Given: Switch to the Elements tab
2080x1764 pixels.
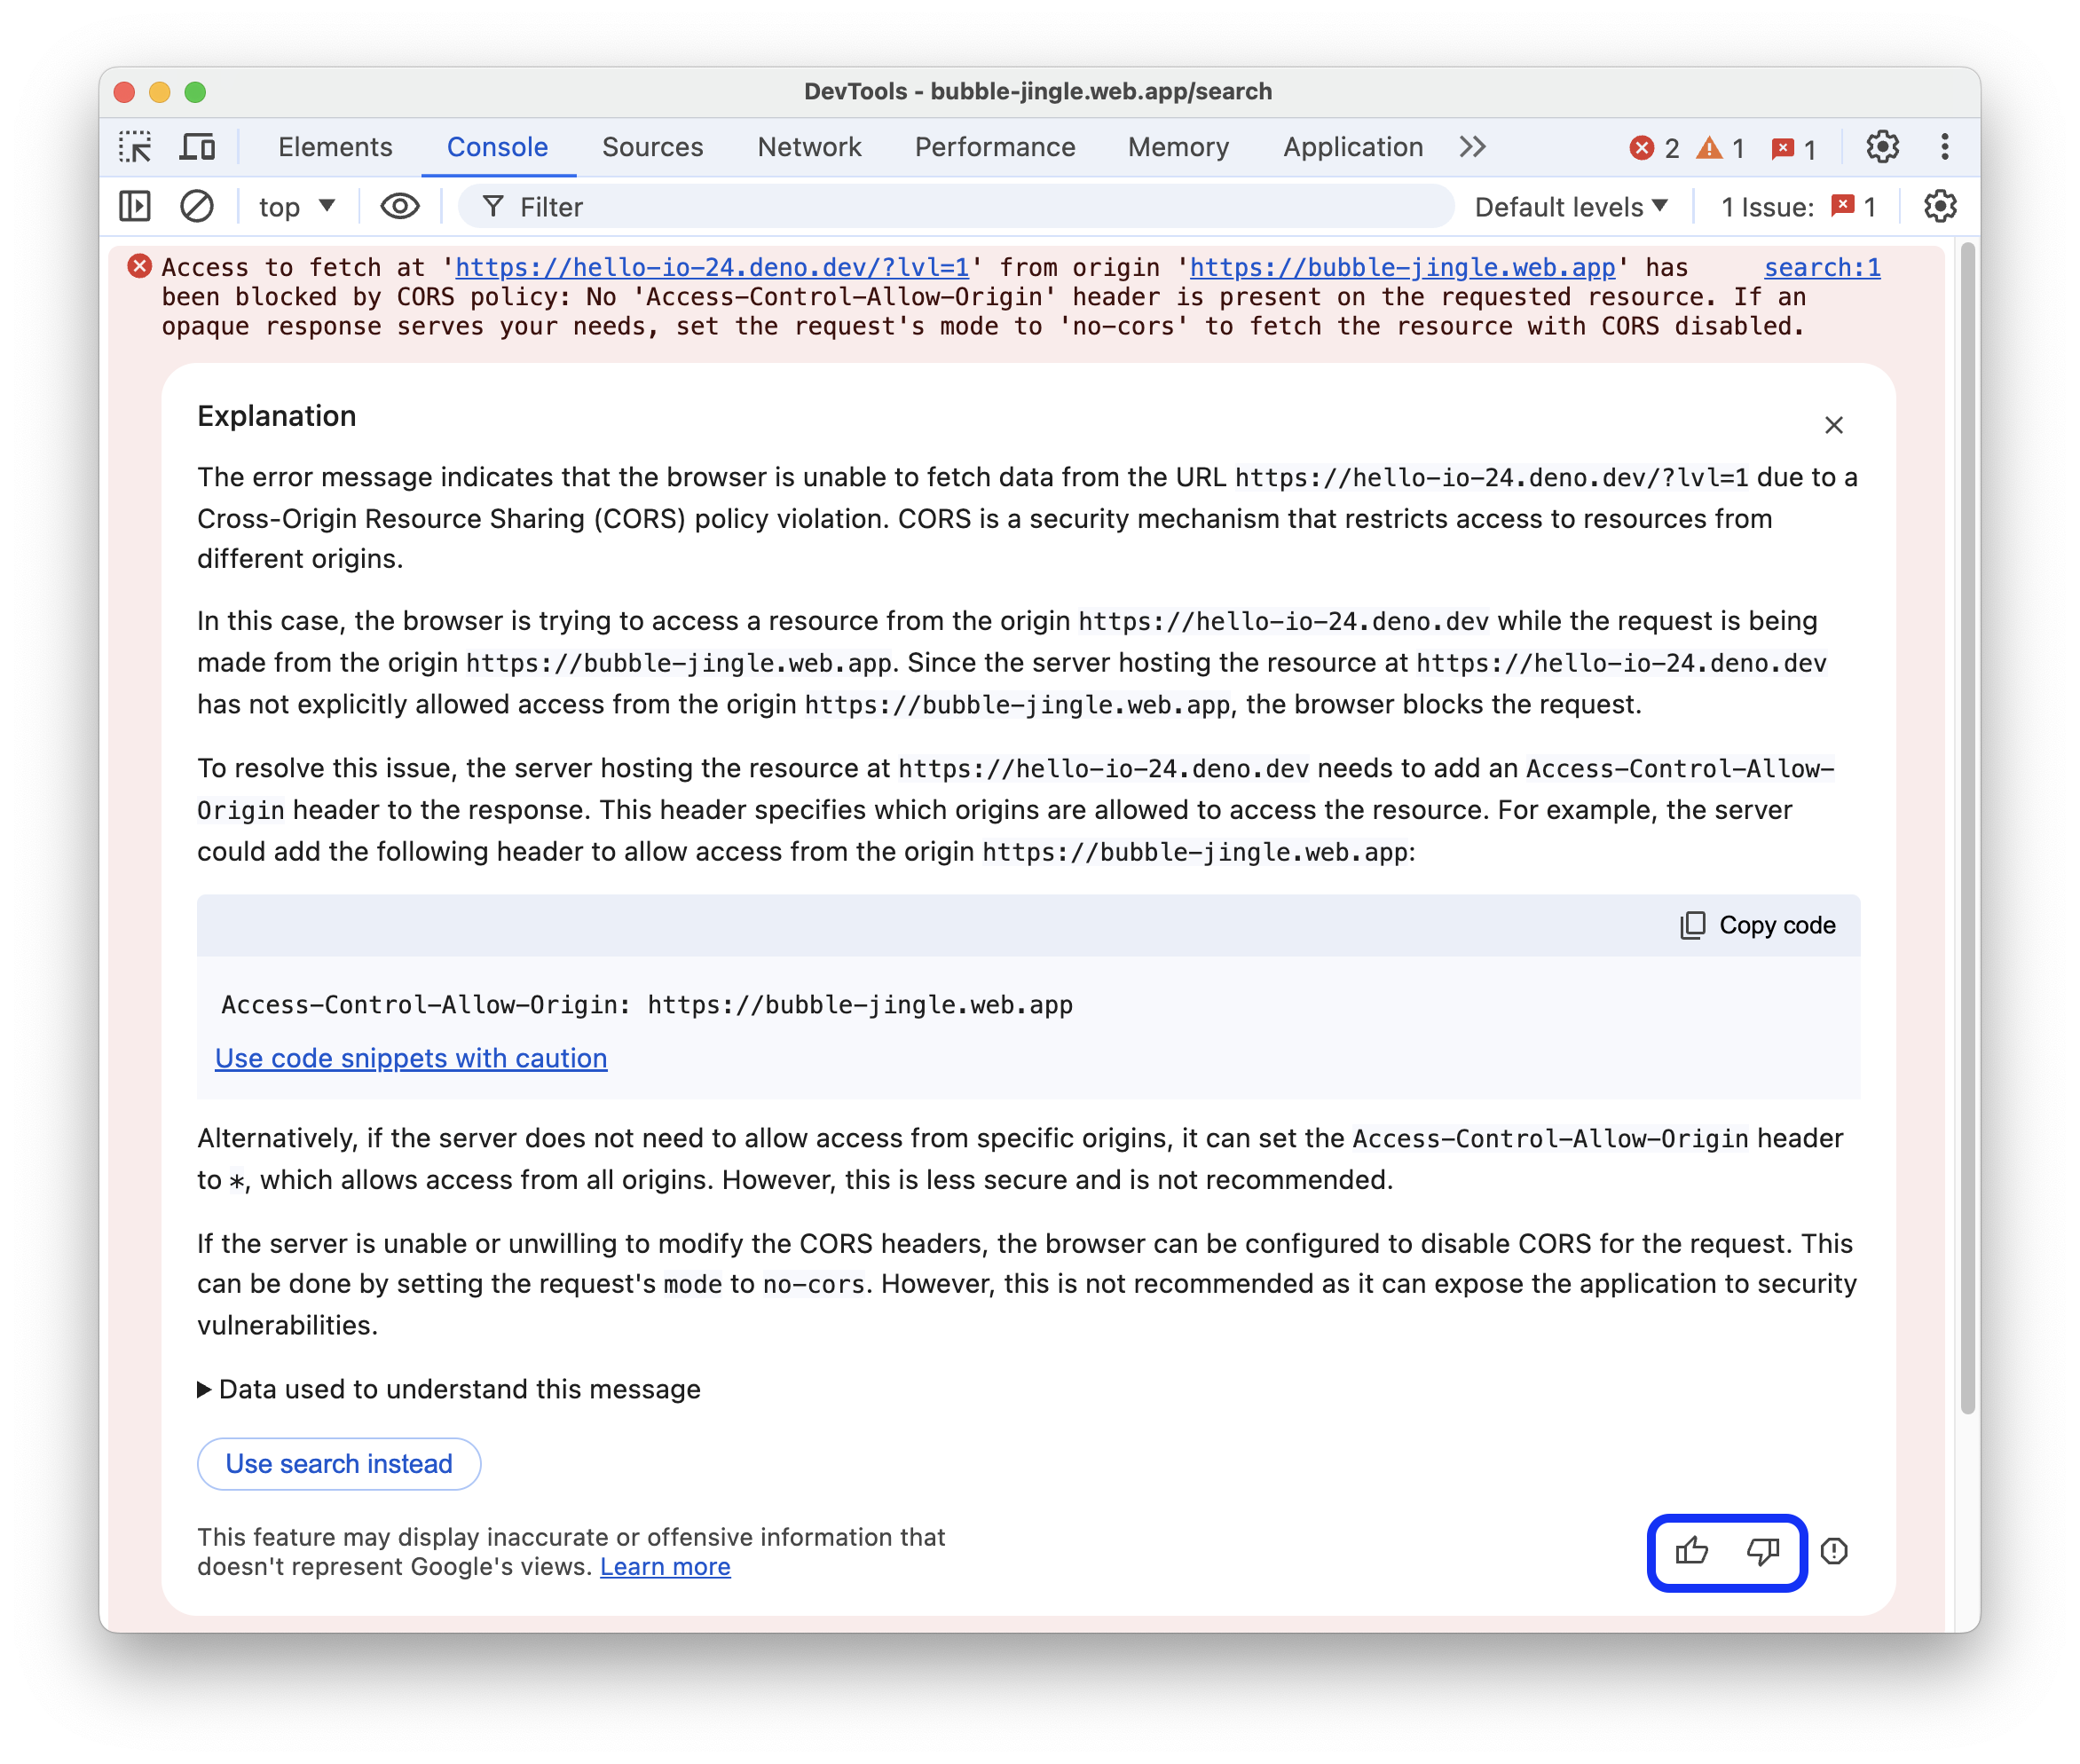Looking at the screenshot, I should 335,147.
